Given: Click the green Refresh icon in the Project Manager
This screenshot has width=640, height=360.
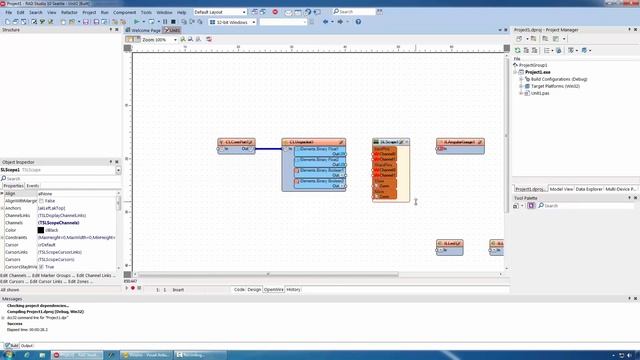Looking at the screenshot, I should point(518,50).
